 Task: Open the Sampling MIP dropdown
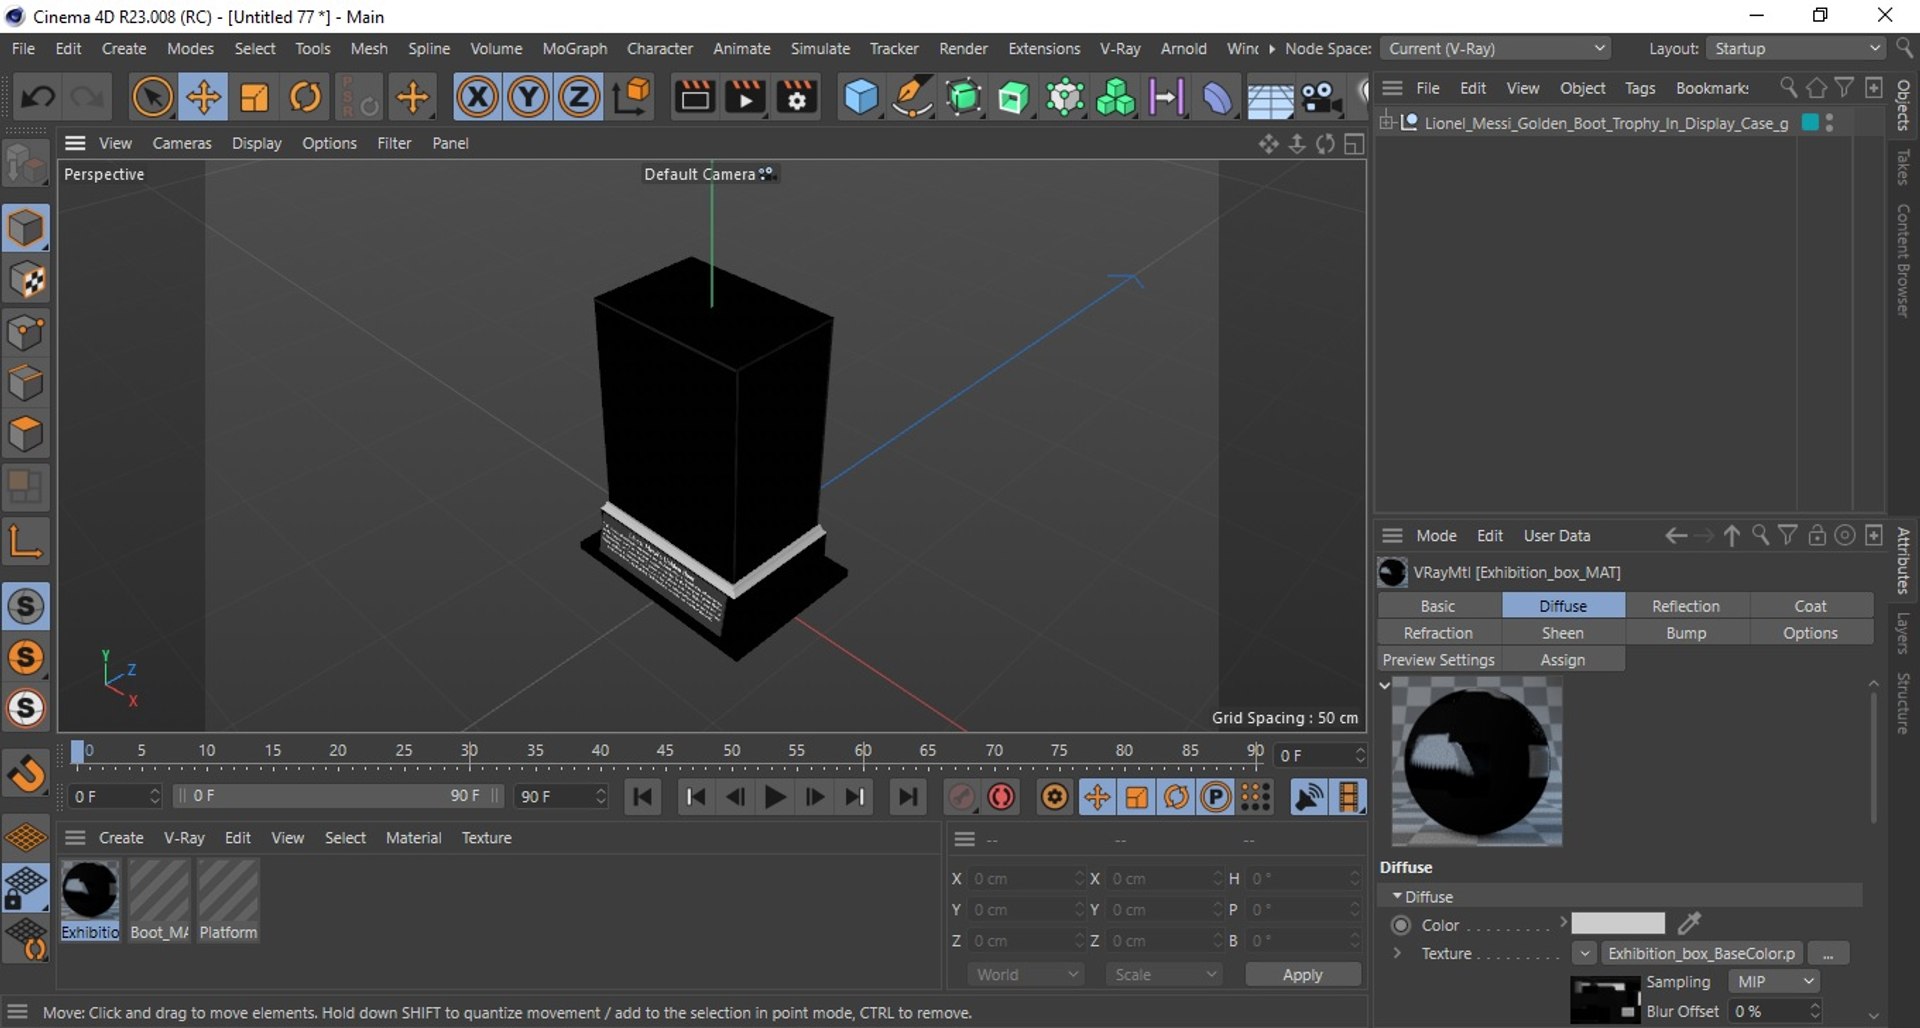coord(1776,982)
